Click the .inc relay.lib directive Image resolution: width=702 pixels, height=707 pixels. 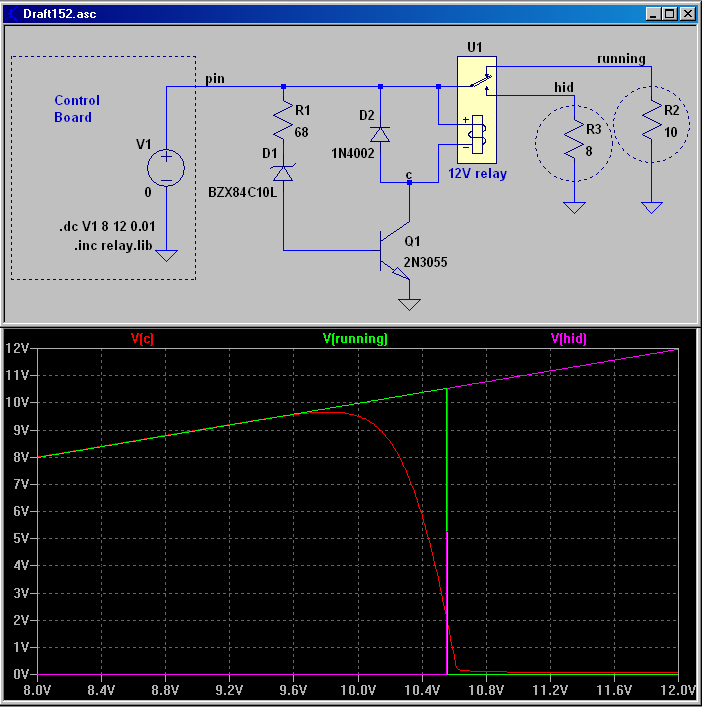point(113,246)
